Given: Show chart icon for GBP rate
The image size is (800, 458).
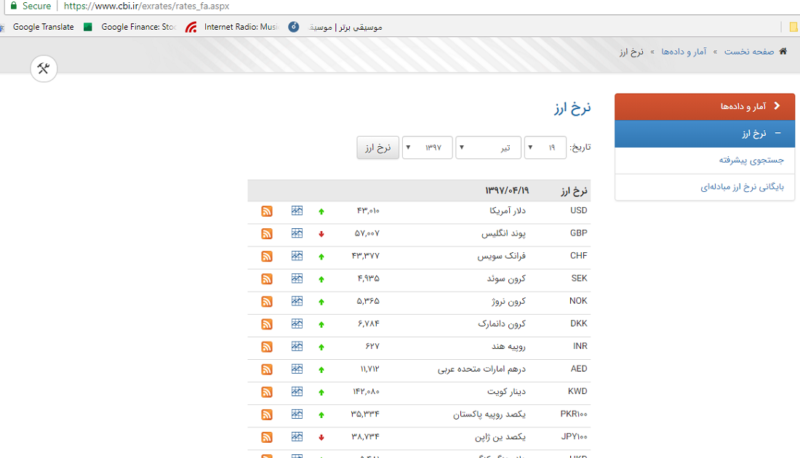Looking at the screenshot, I should click(297, 233).
